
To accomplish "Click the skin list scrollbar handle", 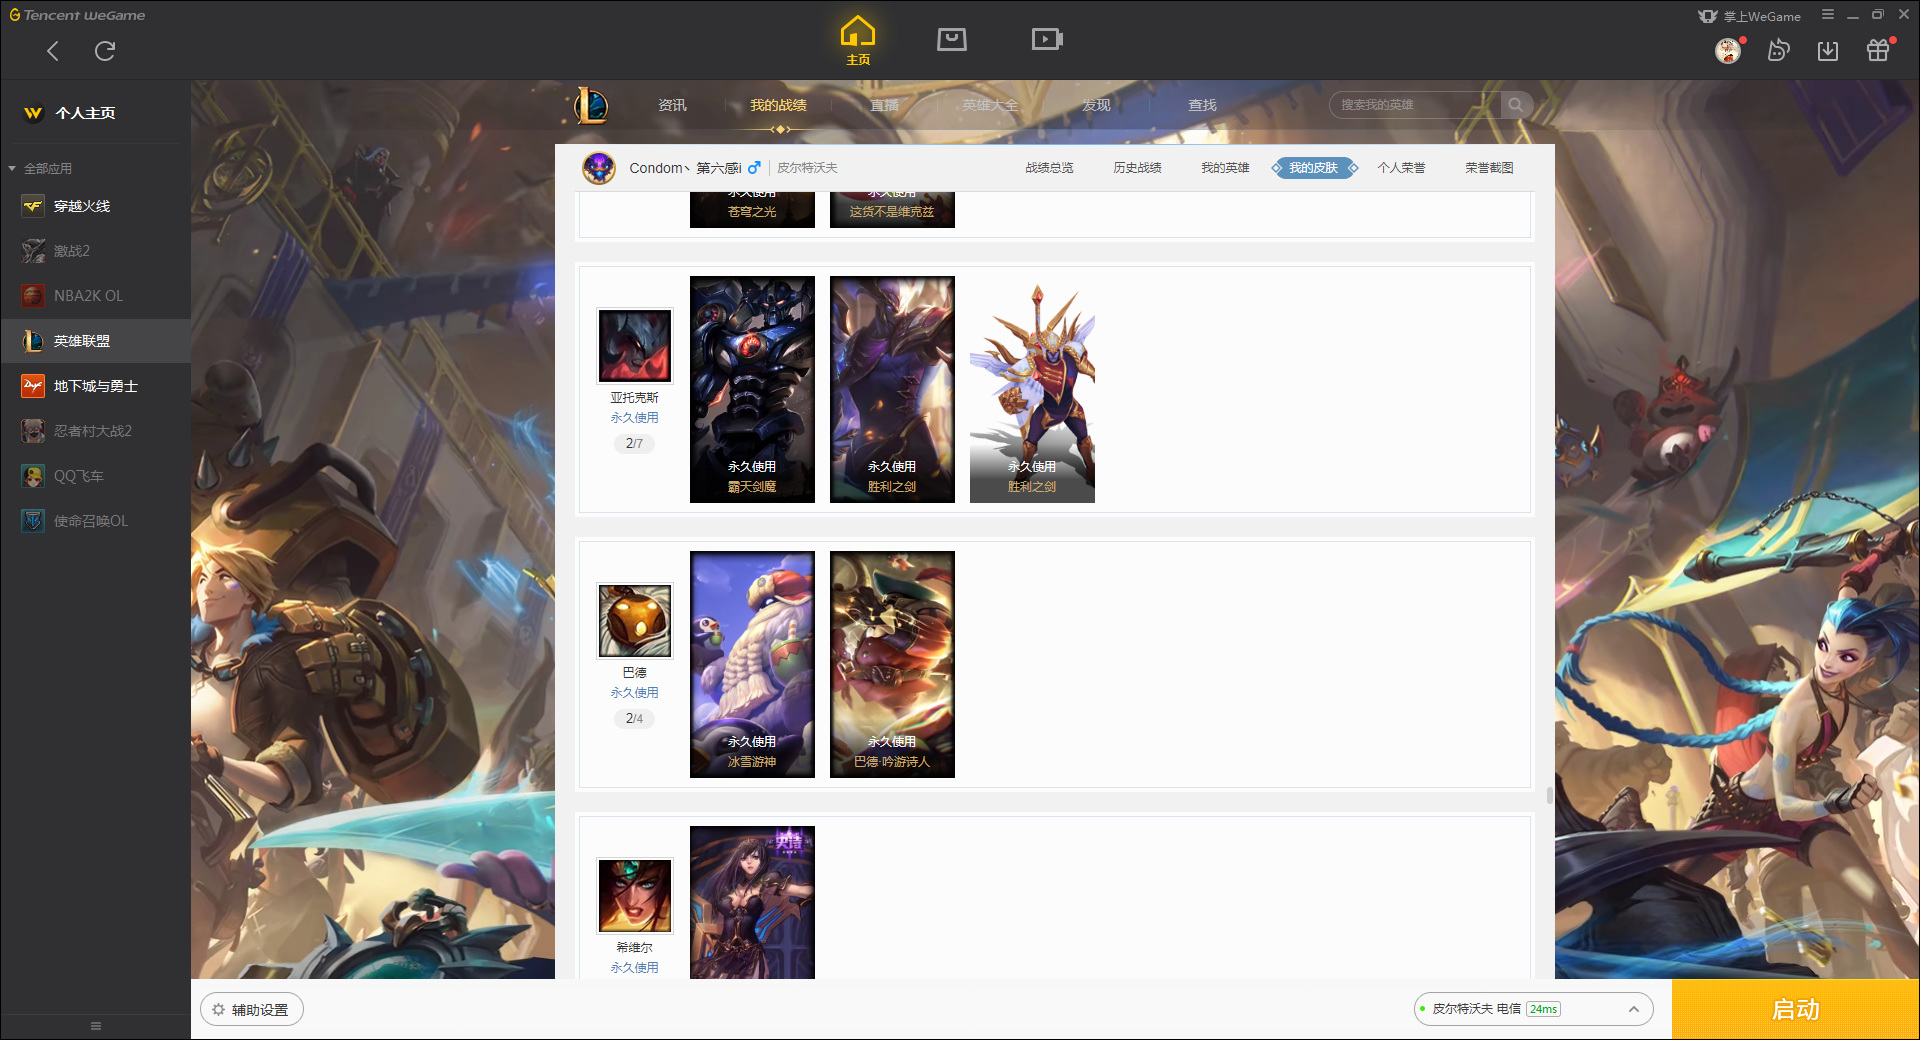I will tap(1549, 795).
